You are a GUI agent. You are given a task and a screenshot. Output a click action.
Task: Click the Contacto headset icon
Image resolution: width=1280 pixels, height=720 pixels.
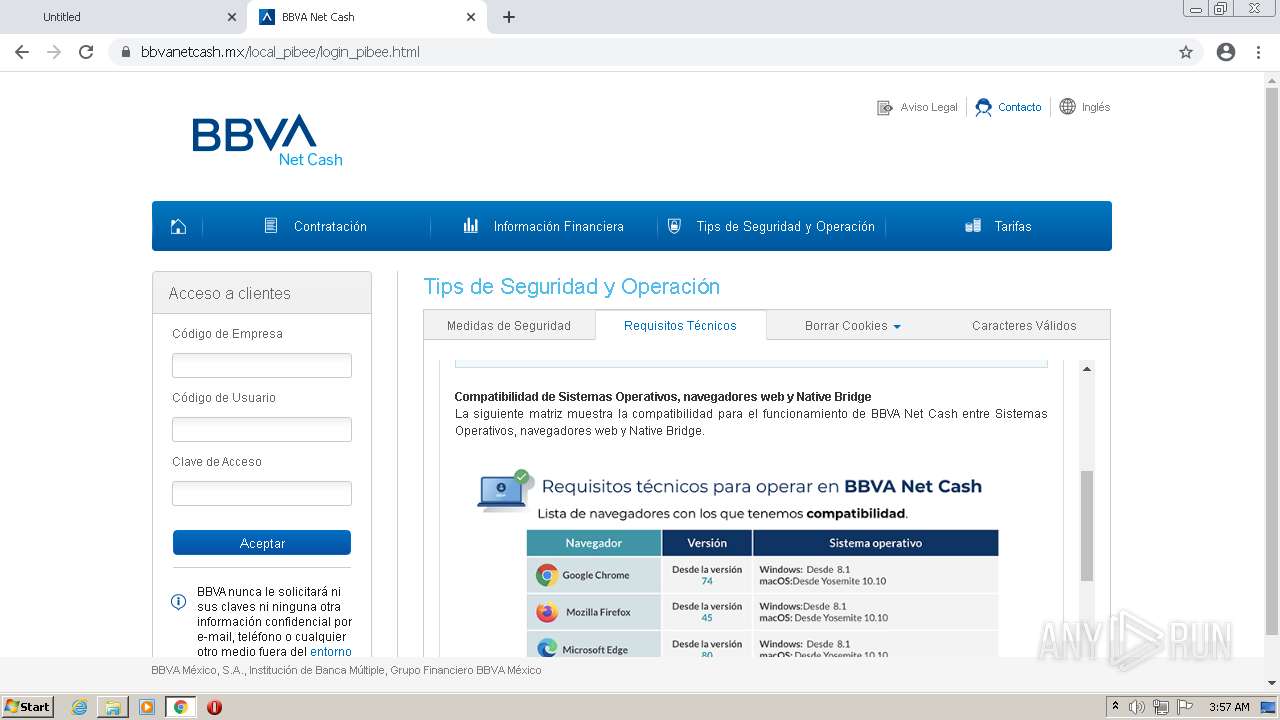click(x=984, y=107)
